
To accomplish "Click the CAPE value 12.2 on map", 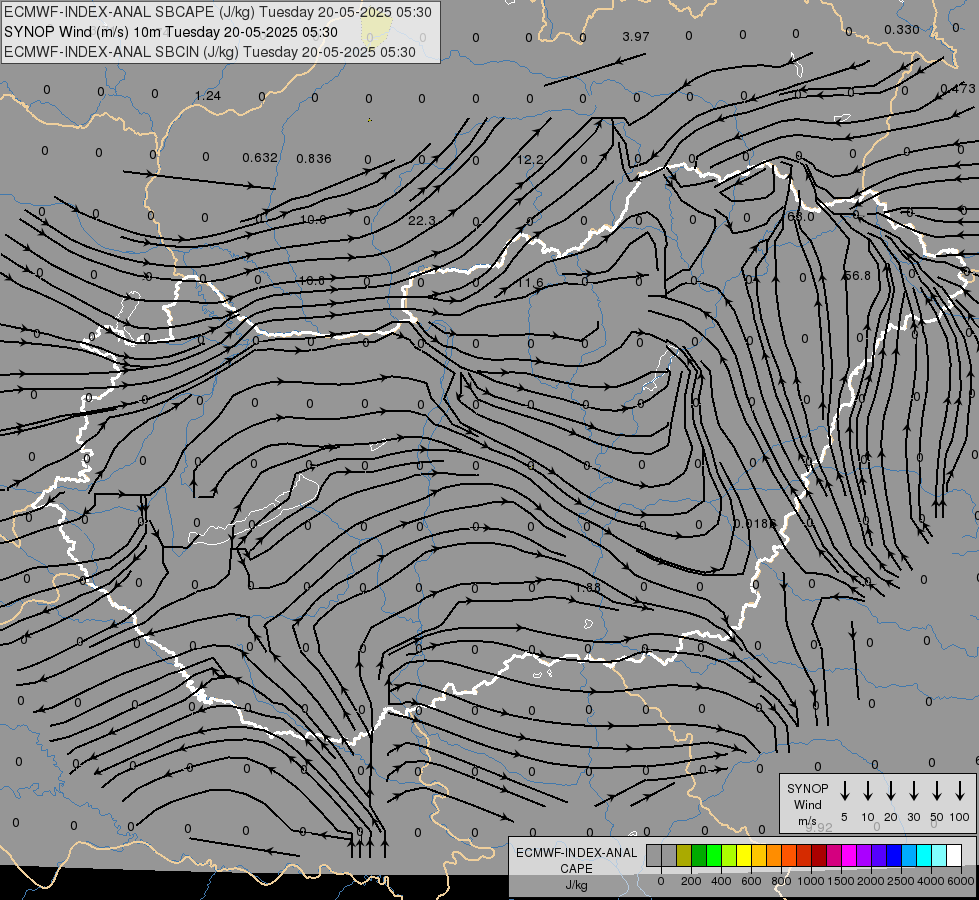I will tap(530, 160).
